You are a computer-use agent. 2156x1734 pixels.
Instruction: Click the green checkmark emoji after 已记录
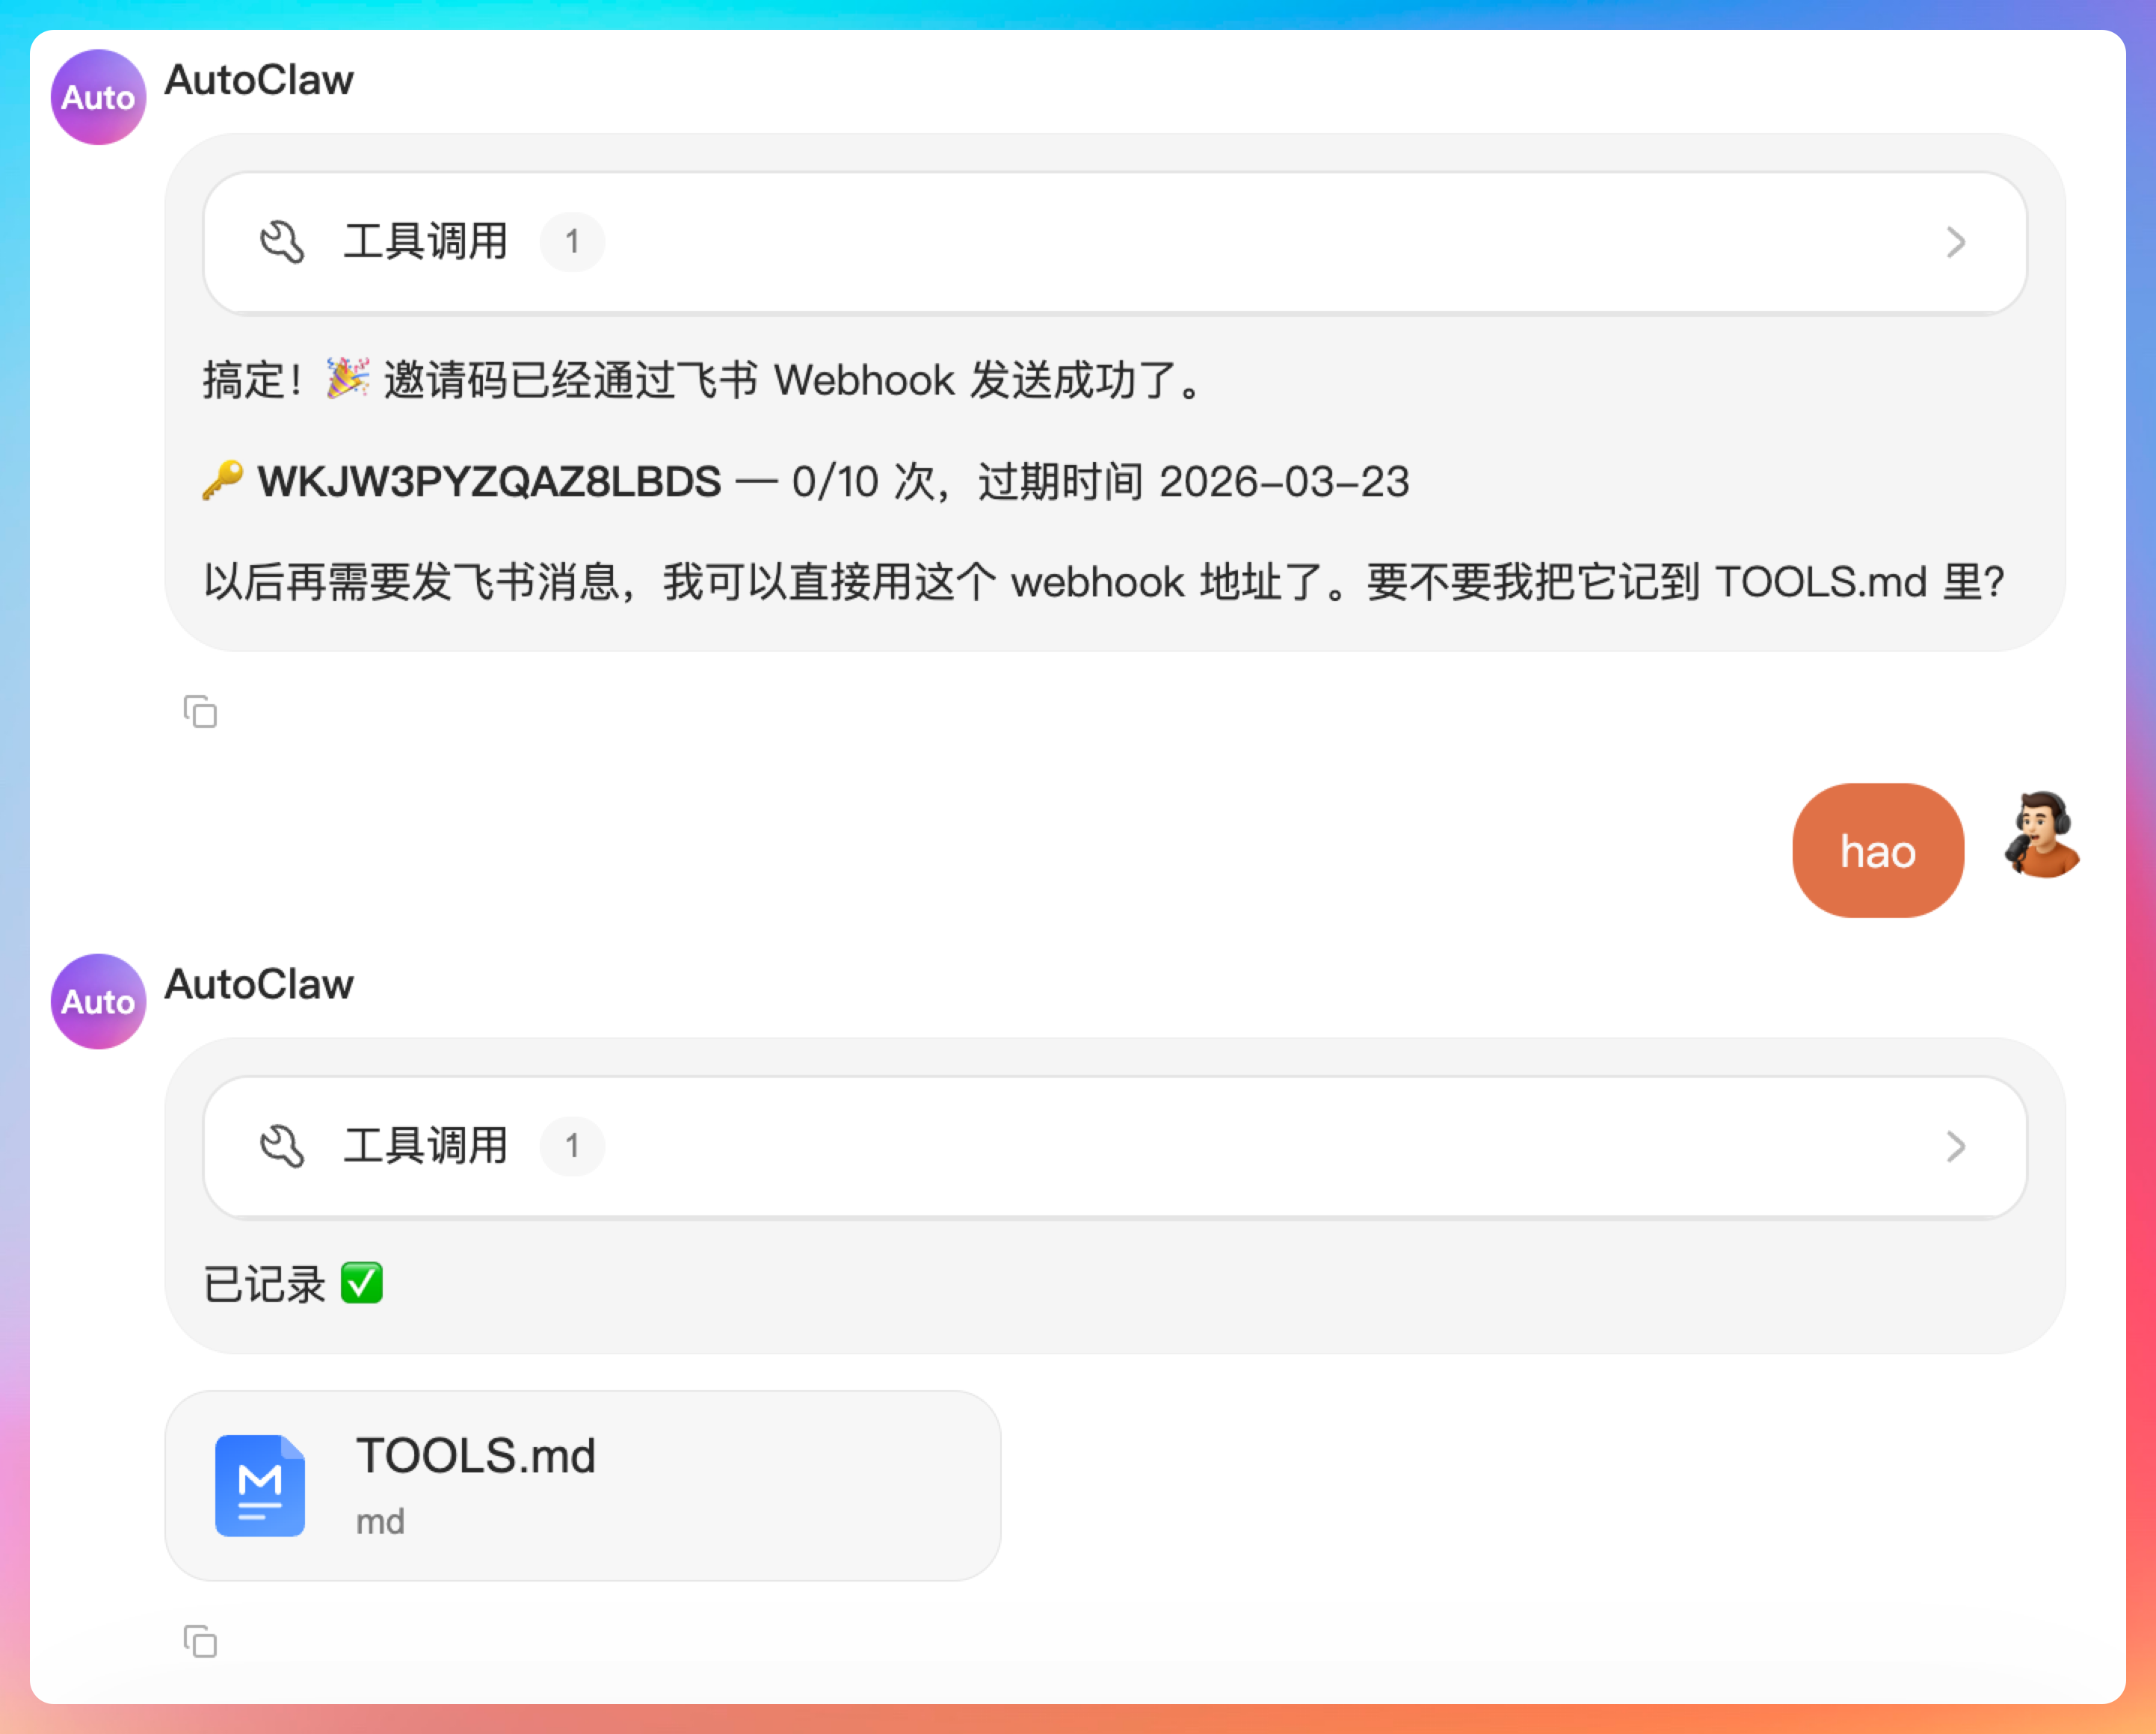pos(362,1283)
